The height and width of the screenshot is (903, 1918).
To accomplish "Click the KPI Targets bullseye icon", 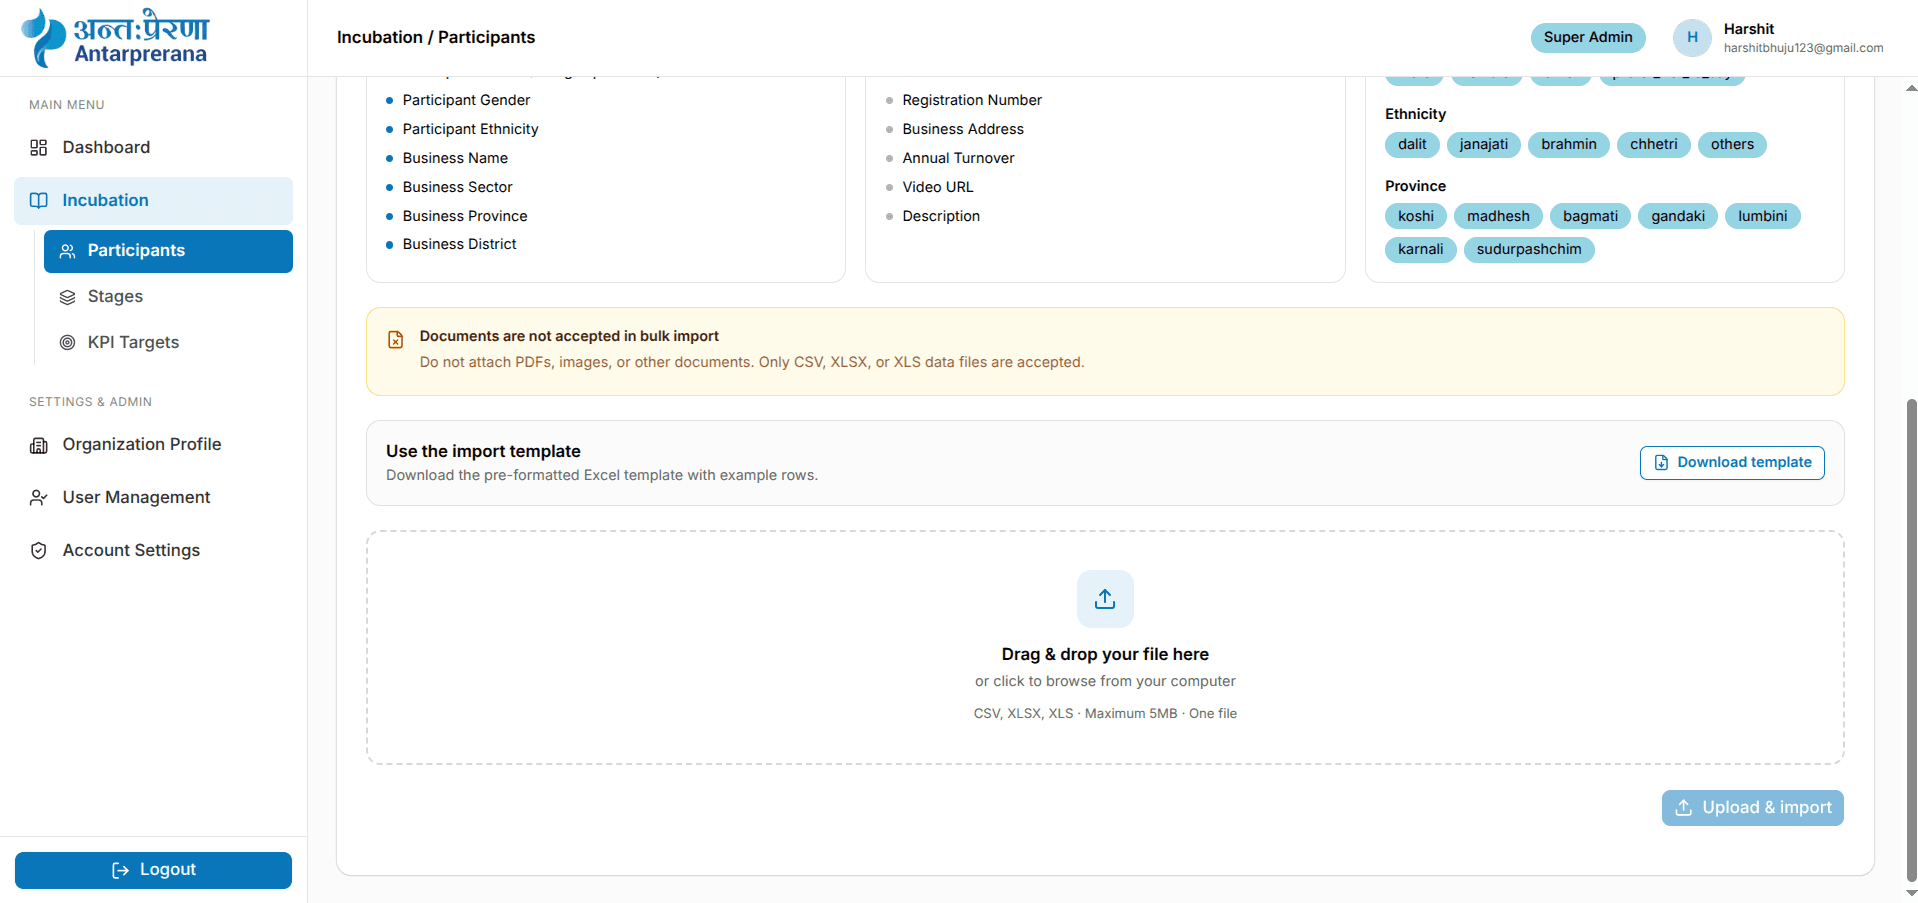I will click(68, 342).
